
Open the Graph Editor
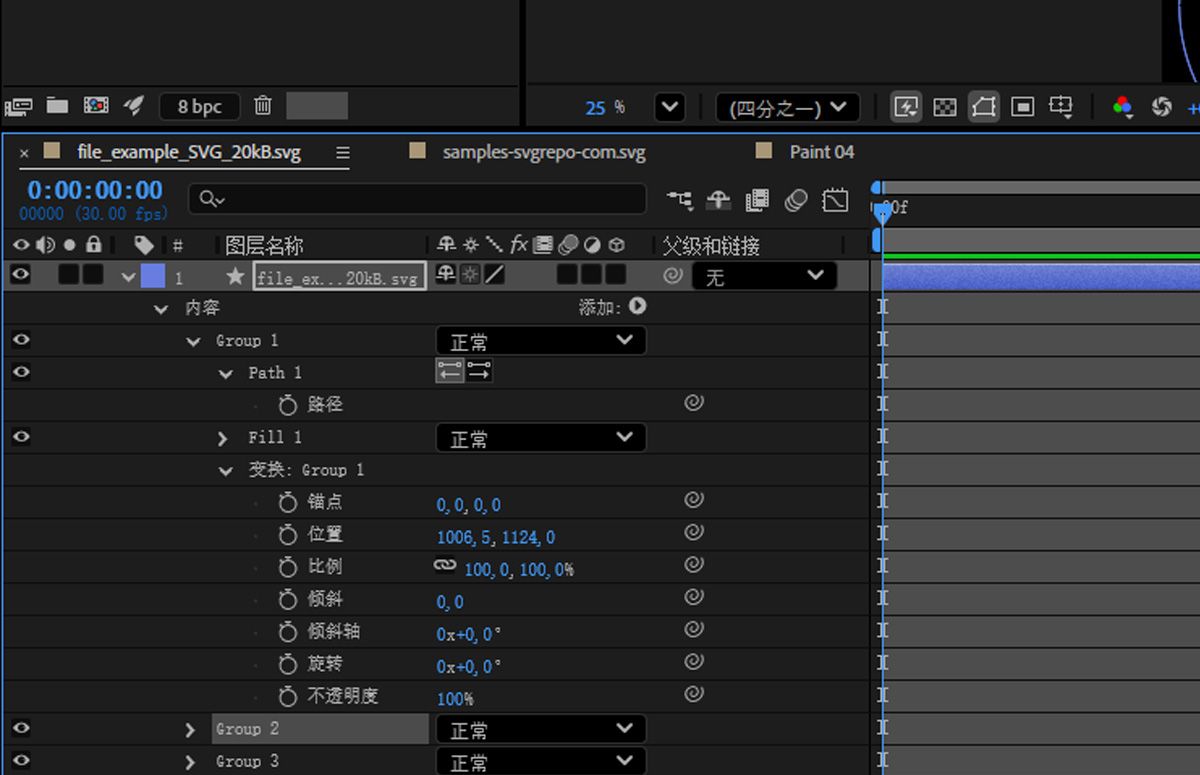coord(835,200)
